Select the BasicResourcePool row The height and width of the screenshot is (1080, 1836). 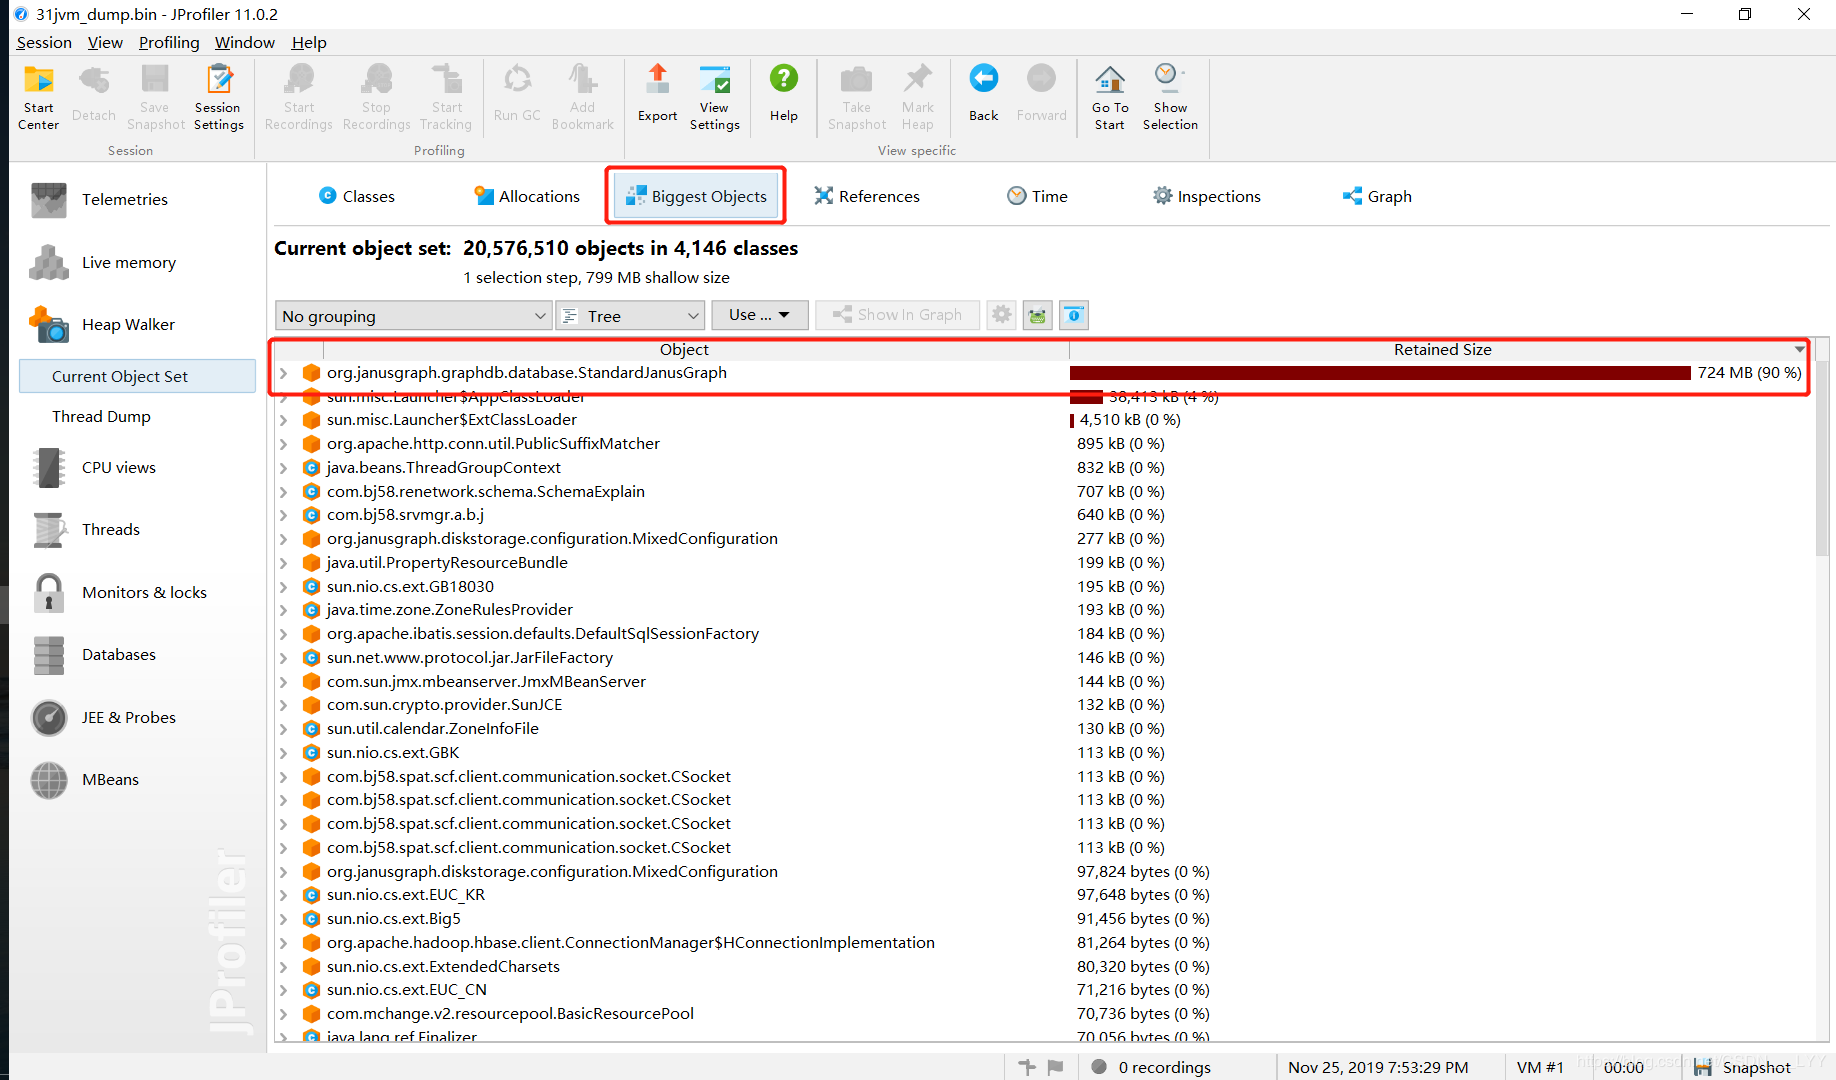click(x=1042, y=1014)
